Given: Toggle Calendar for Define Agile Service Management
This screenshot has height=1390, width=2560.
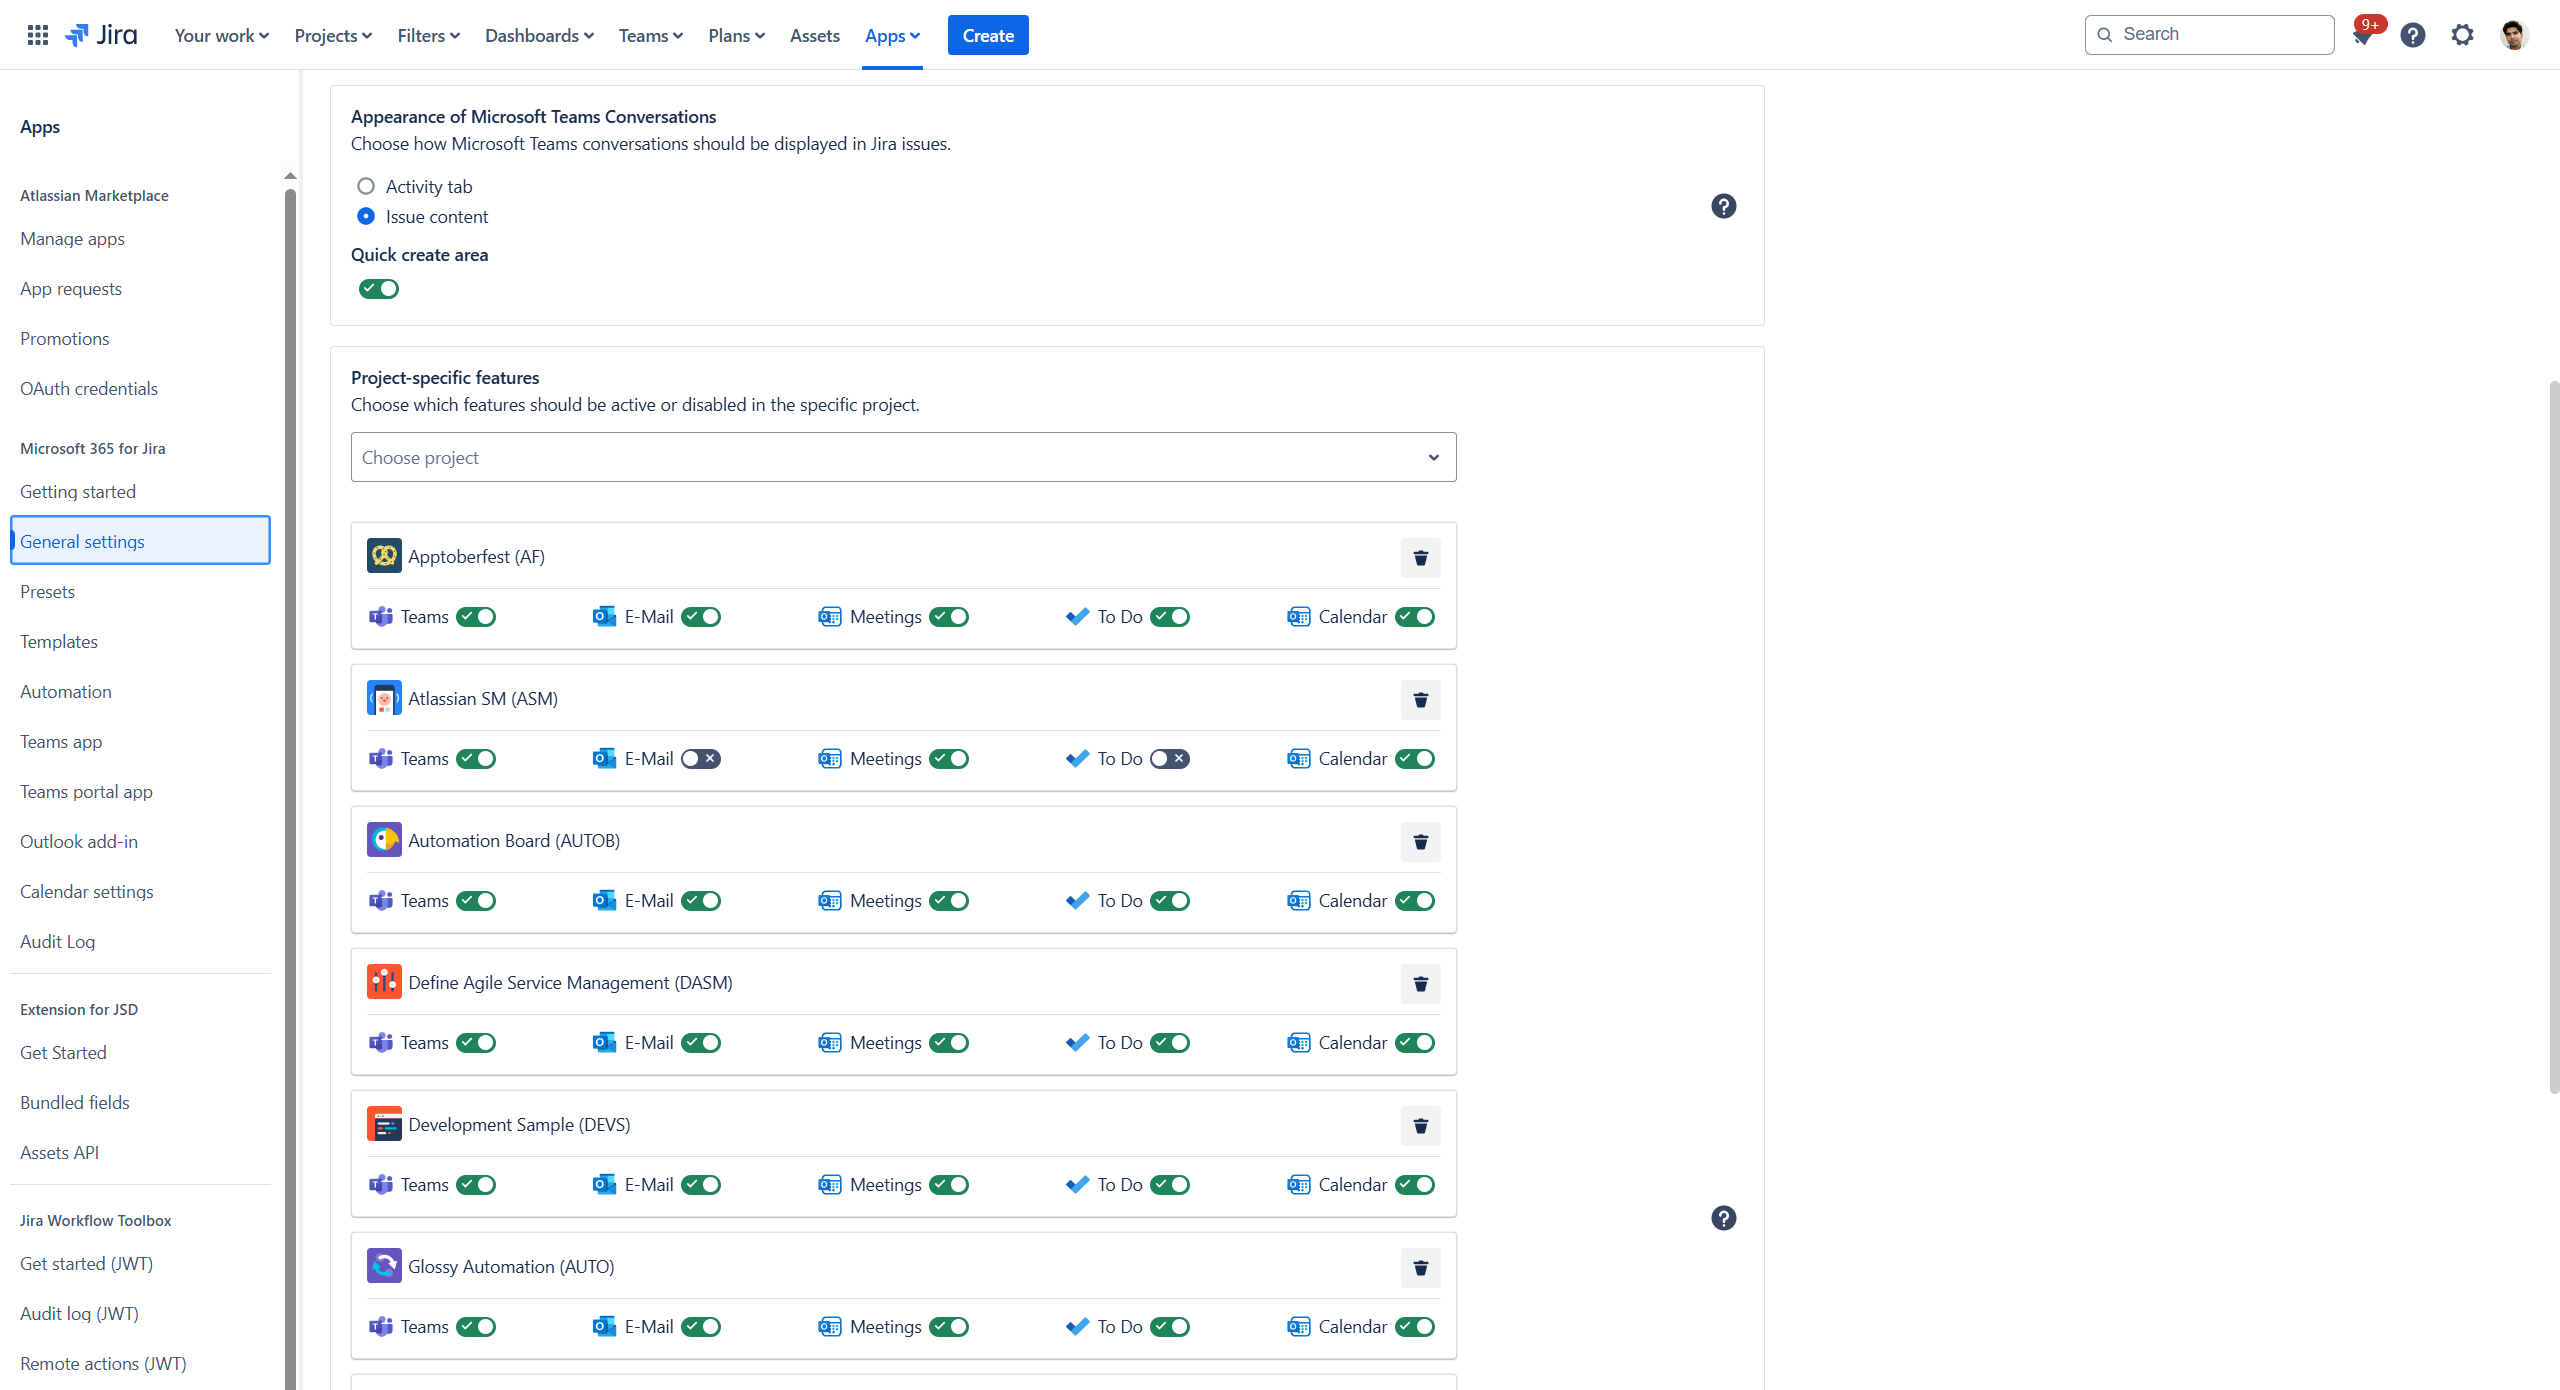Looking at the screenshot, I should (x=1415, y=1043).
